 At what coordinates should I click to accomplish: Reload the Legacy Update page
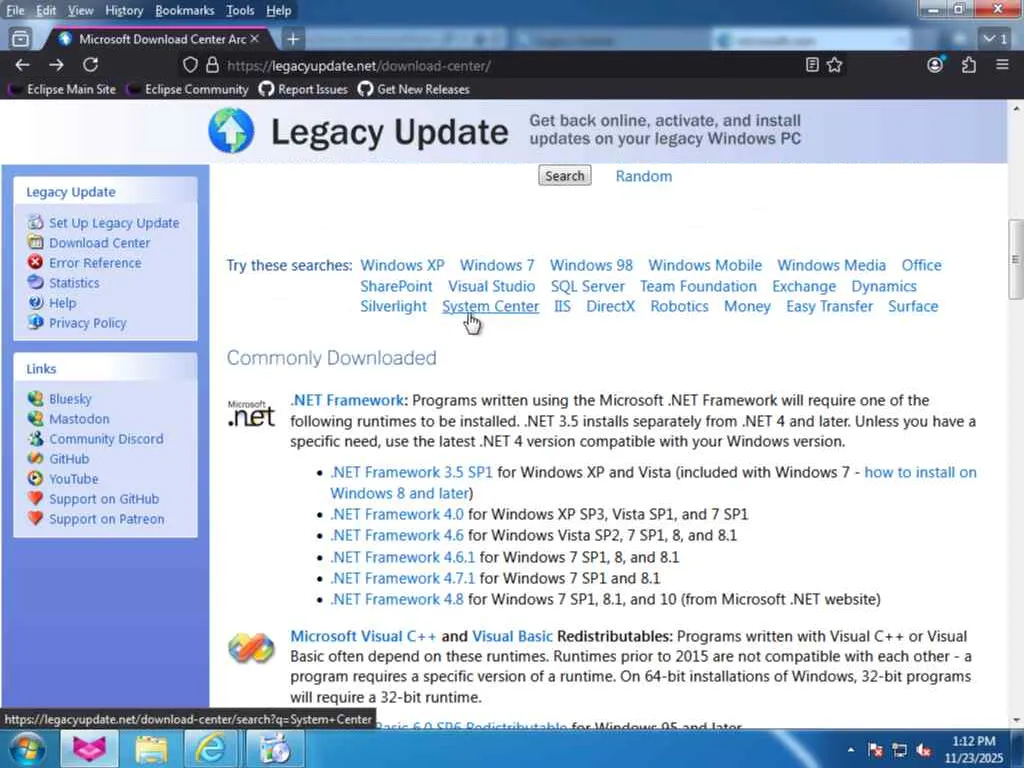[x=90, y=65]
